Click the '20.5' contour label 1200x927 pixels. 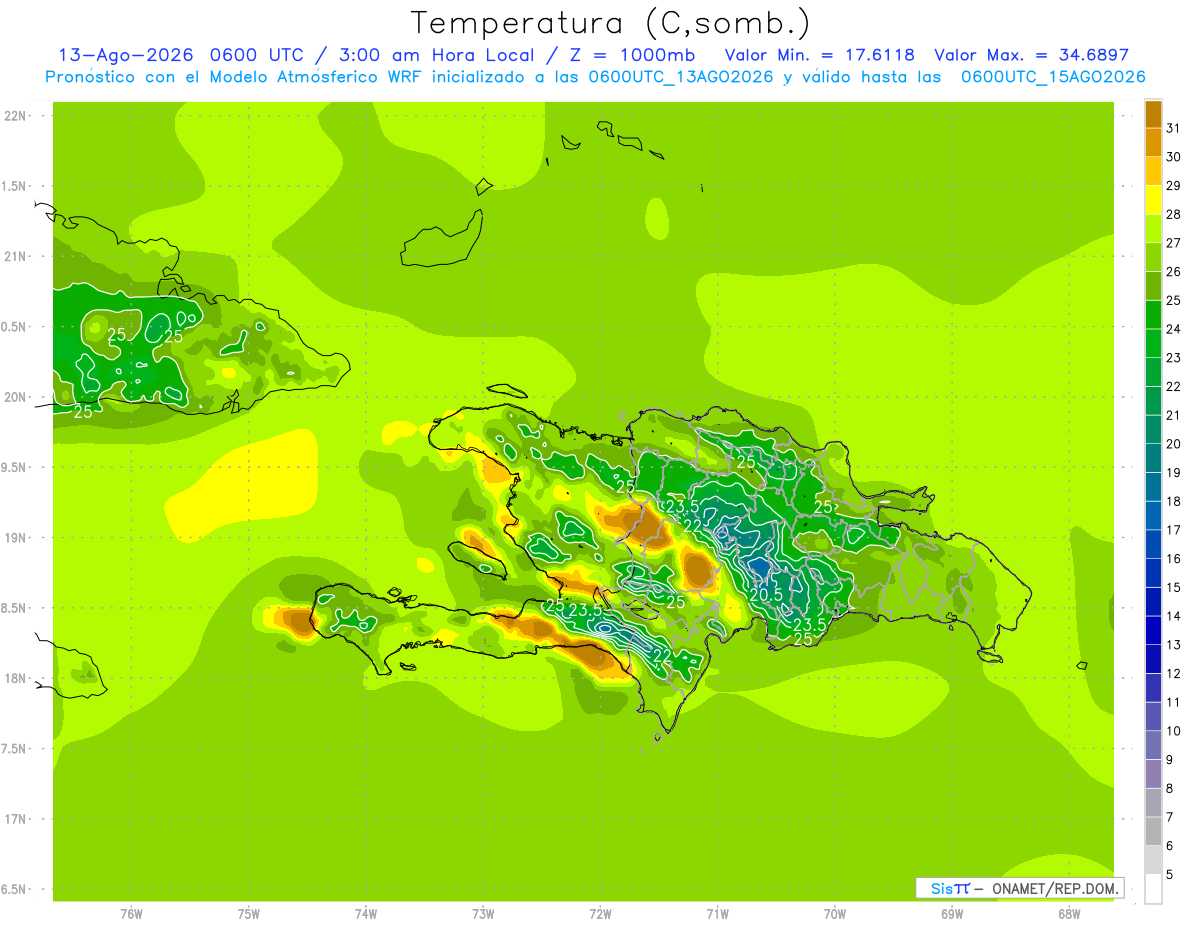coord(766,595)
